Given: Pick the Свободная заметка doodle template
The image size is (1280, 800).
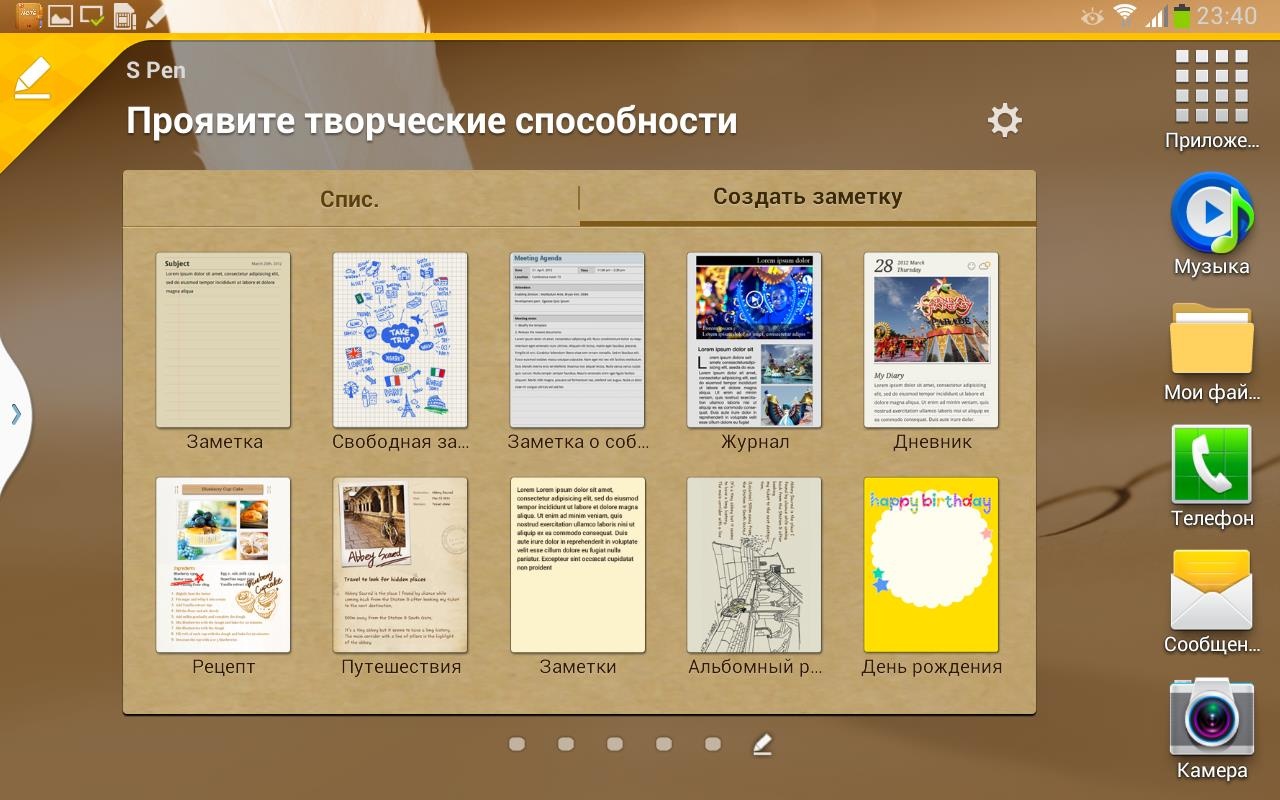Looking at the screenshot, I should point(400,340).
